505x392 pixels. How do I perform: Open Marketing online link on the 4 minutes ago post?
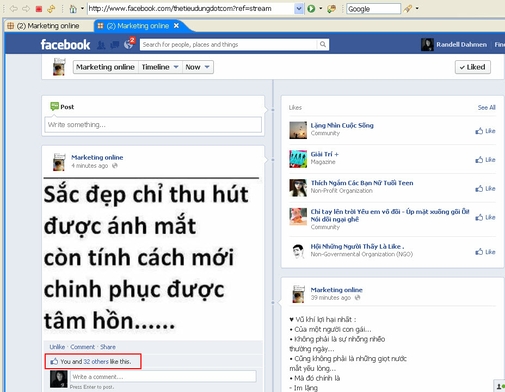point(97,157)
